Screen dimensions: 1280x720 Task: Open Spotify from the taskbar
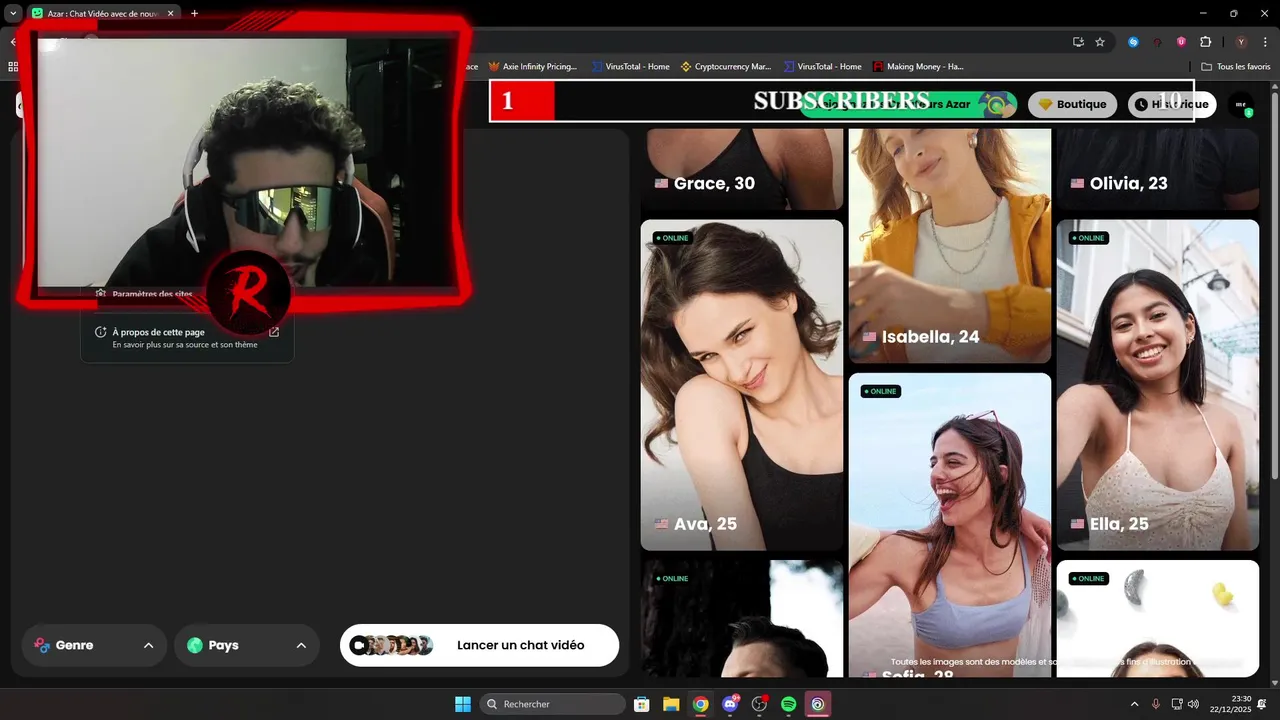(788, 704)
